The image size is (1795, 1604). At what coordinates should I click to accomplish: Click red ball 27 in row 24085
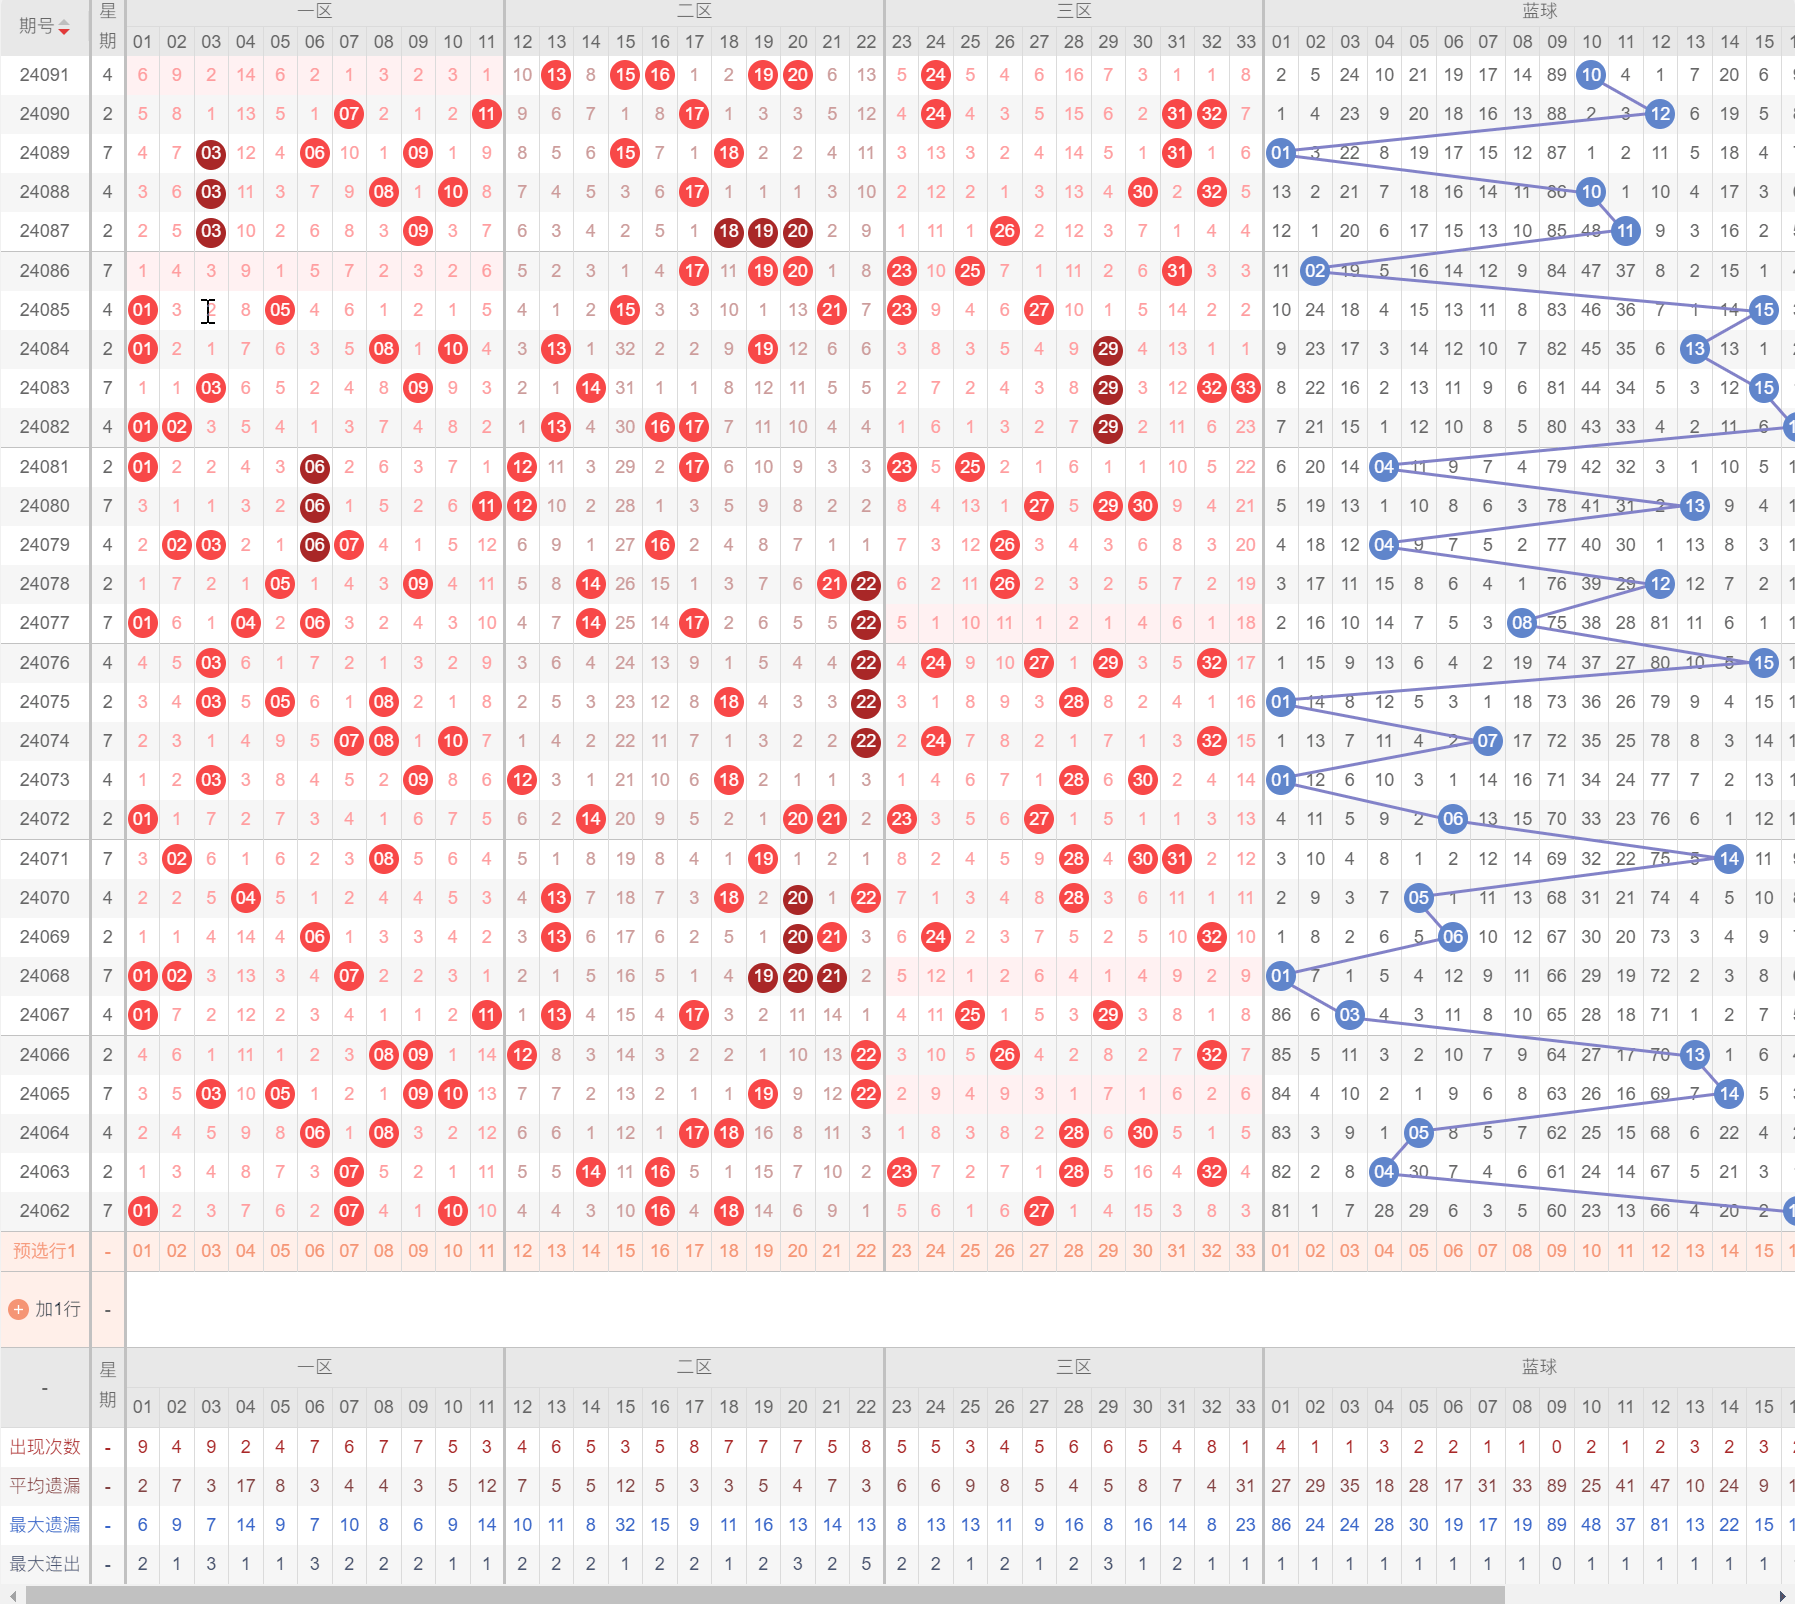pyautogui.click(x=1039, y=310)
